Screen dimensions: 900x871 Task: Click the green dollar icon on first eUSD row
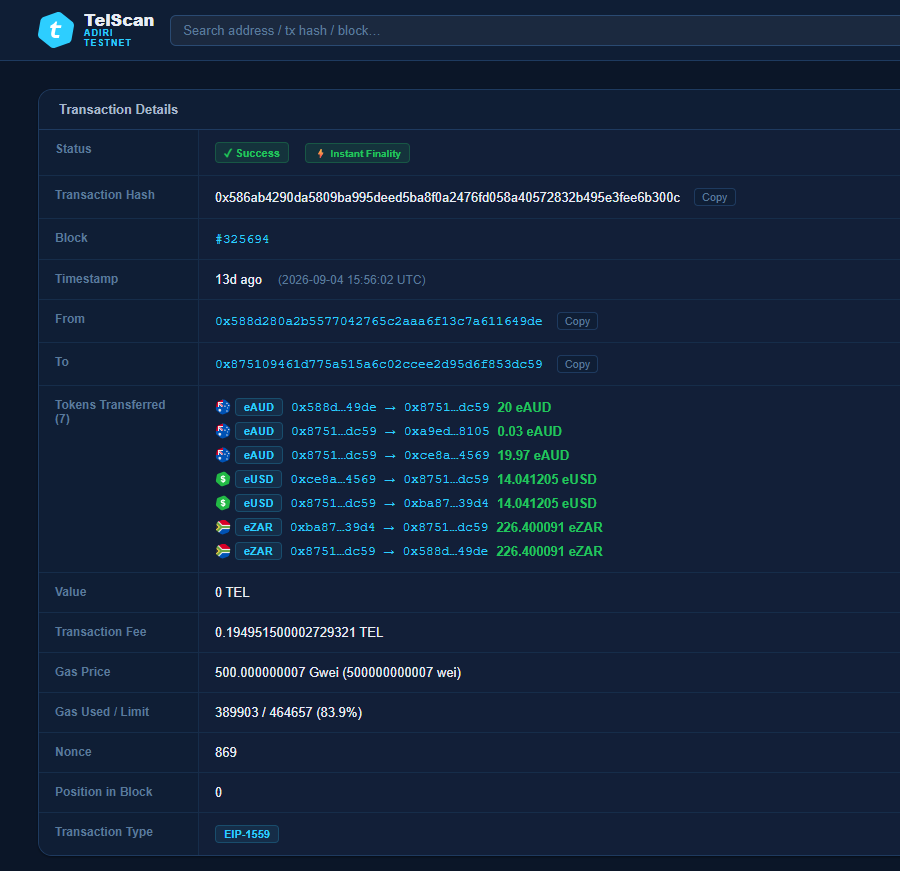coord(223,479)
